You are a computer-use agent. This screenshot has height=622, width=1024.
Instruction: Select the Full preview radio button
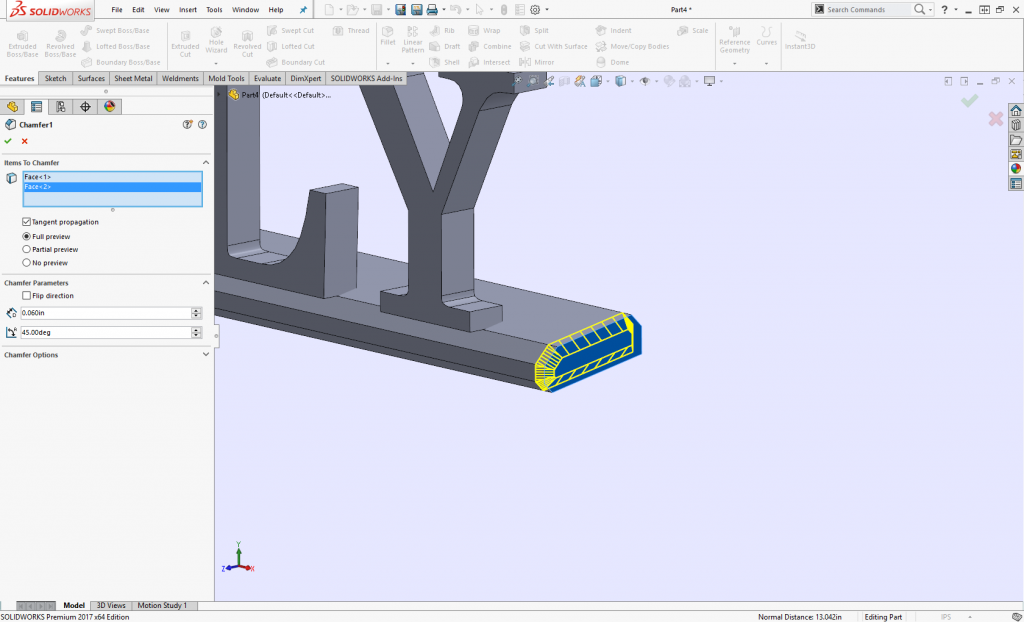coord(27,237)
